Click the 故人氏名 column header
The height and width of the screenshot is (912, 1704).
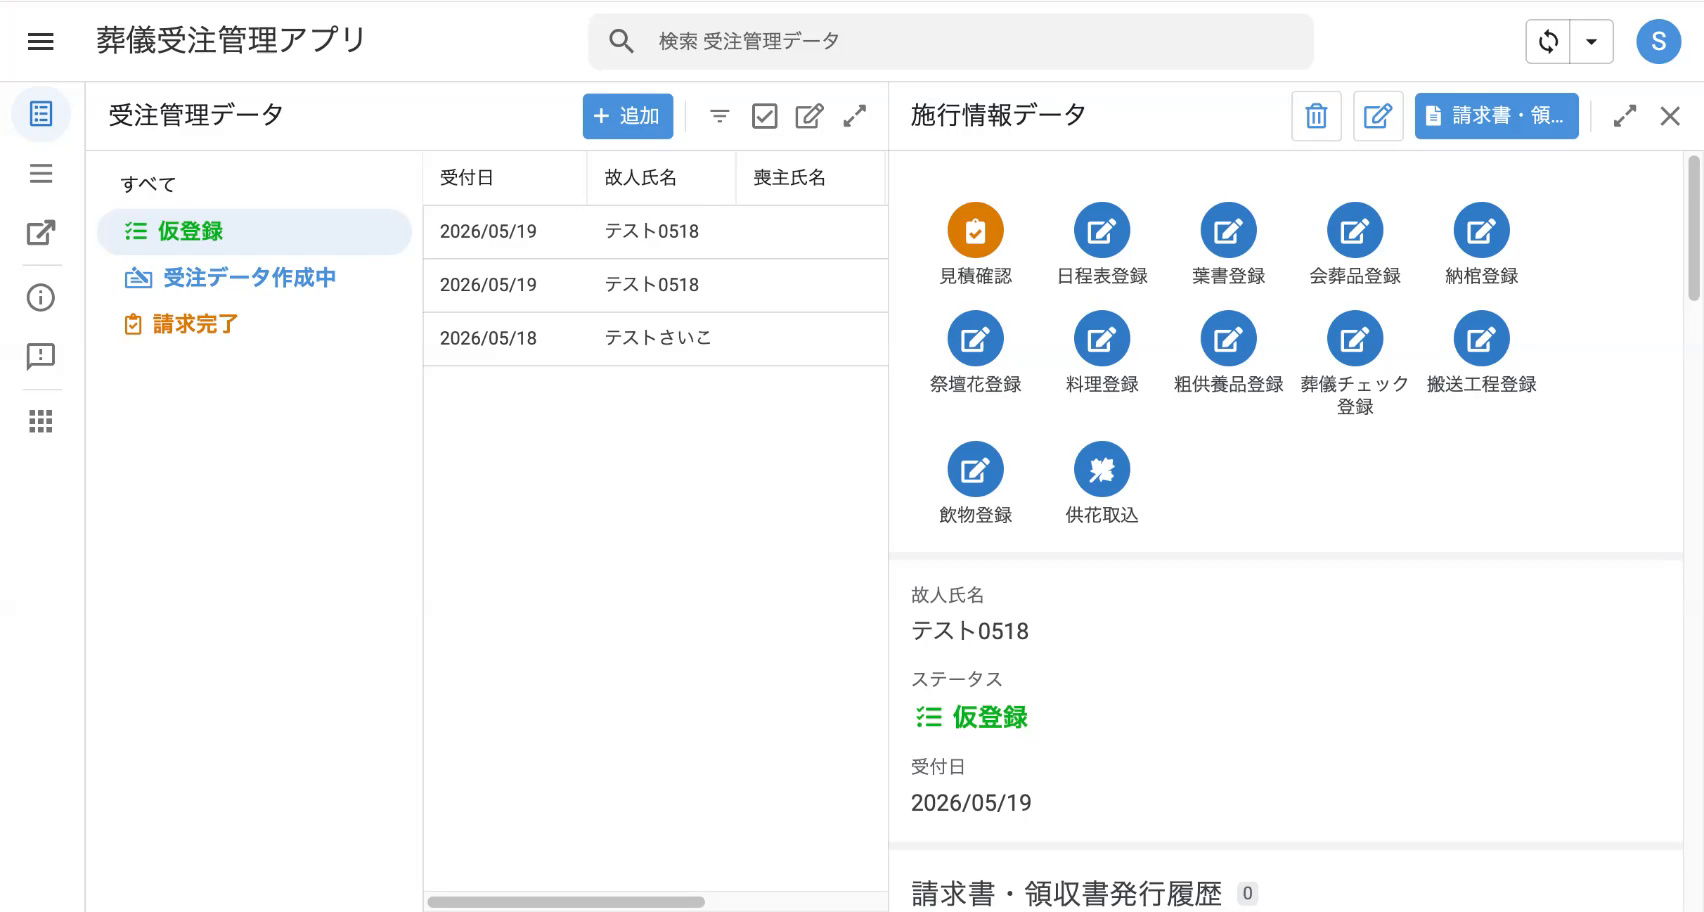(x=641, y=178)
